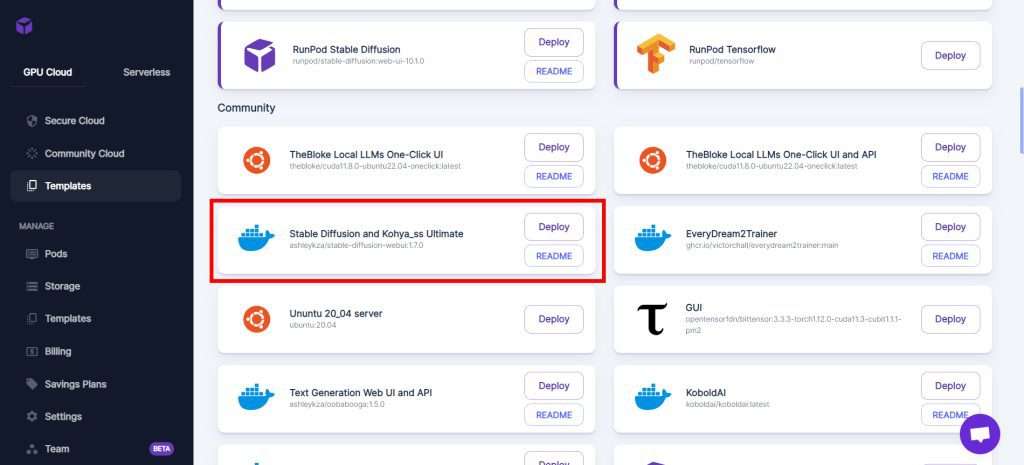This screenshot has height=465, width=1024.
Task: Open README for RunPod Stable Diffusion
Action: pos(554,71)
